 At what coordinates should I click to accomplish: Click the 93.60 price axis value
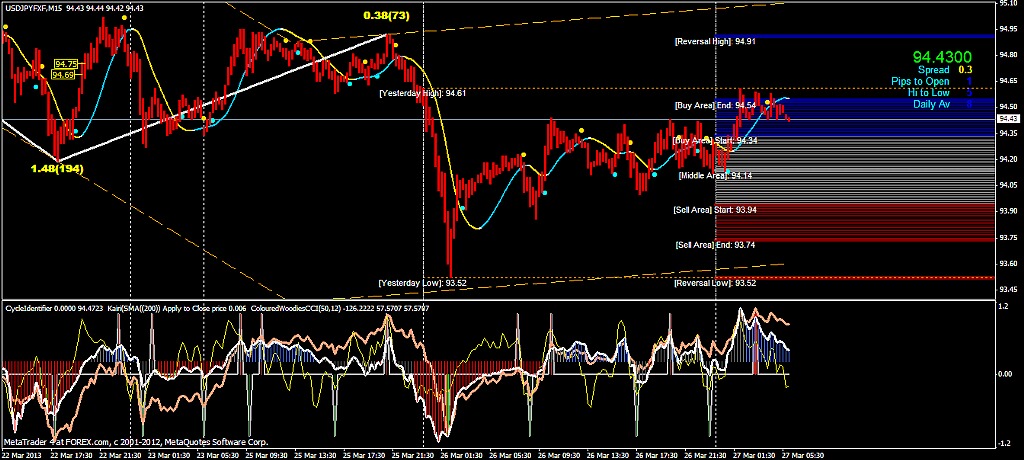(1007, 263)
